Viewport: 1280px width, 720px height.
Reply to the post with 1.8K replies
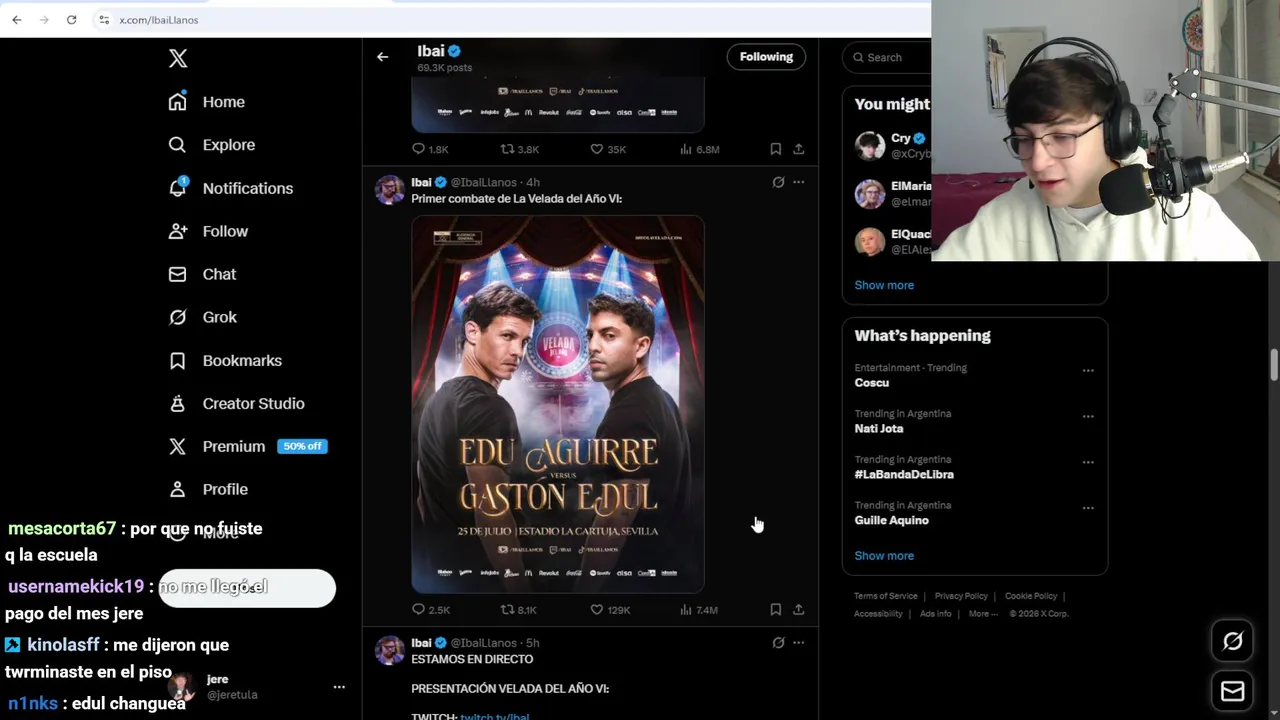[430, 149]
